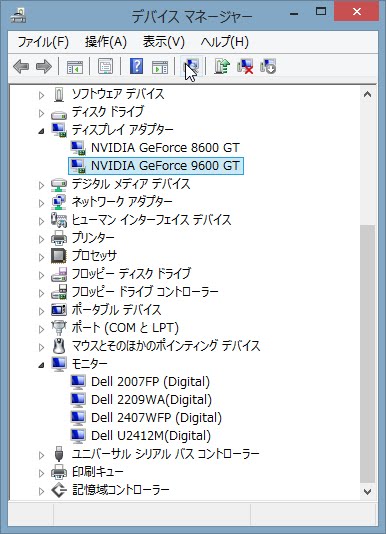Open the ヘルプ(H) menu
This screenshot has height=534, width=386.
[225, 42]
